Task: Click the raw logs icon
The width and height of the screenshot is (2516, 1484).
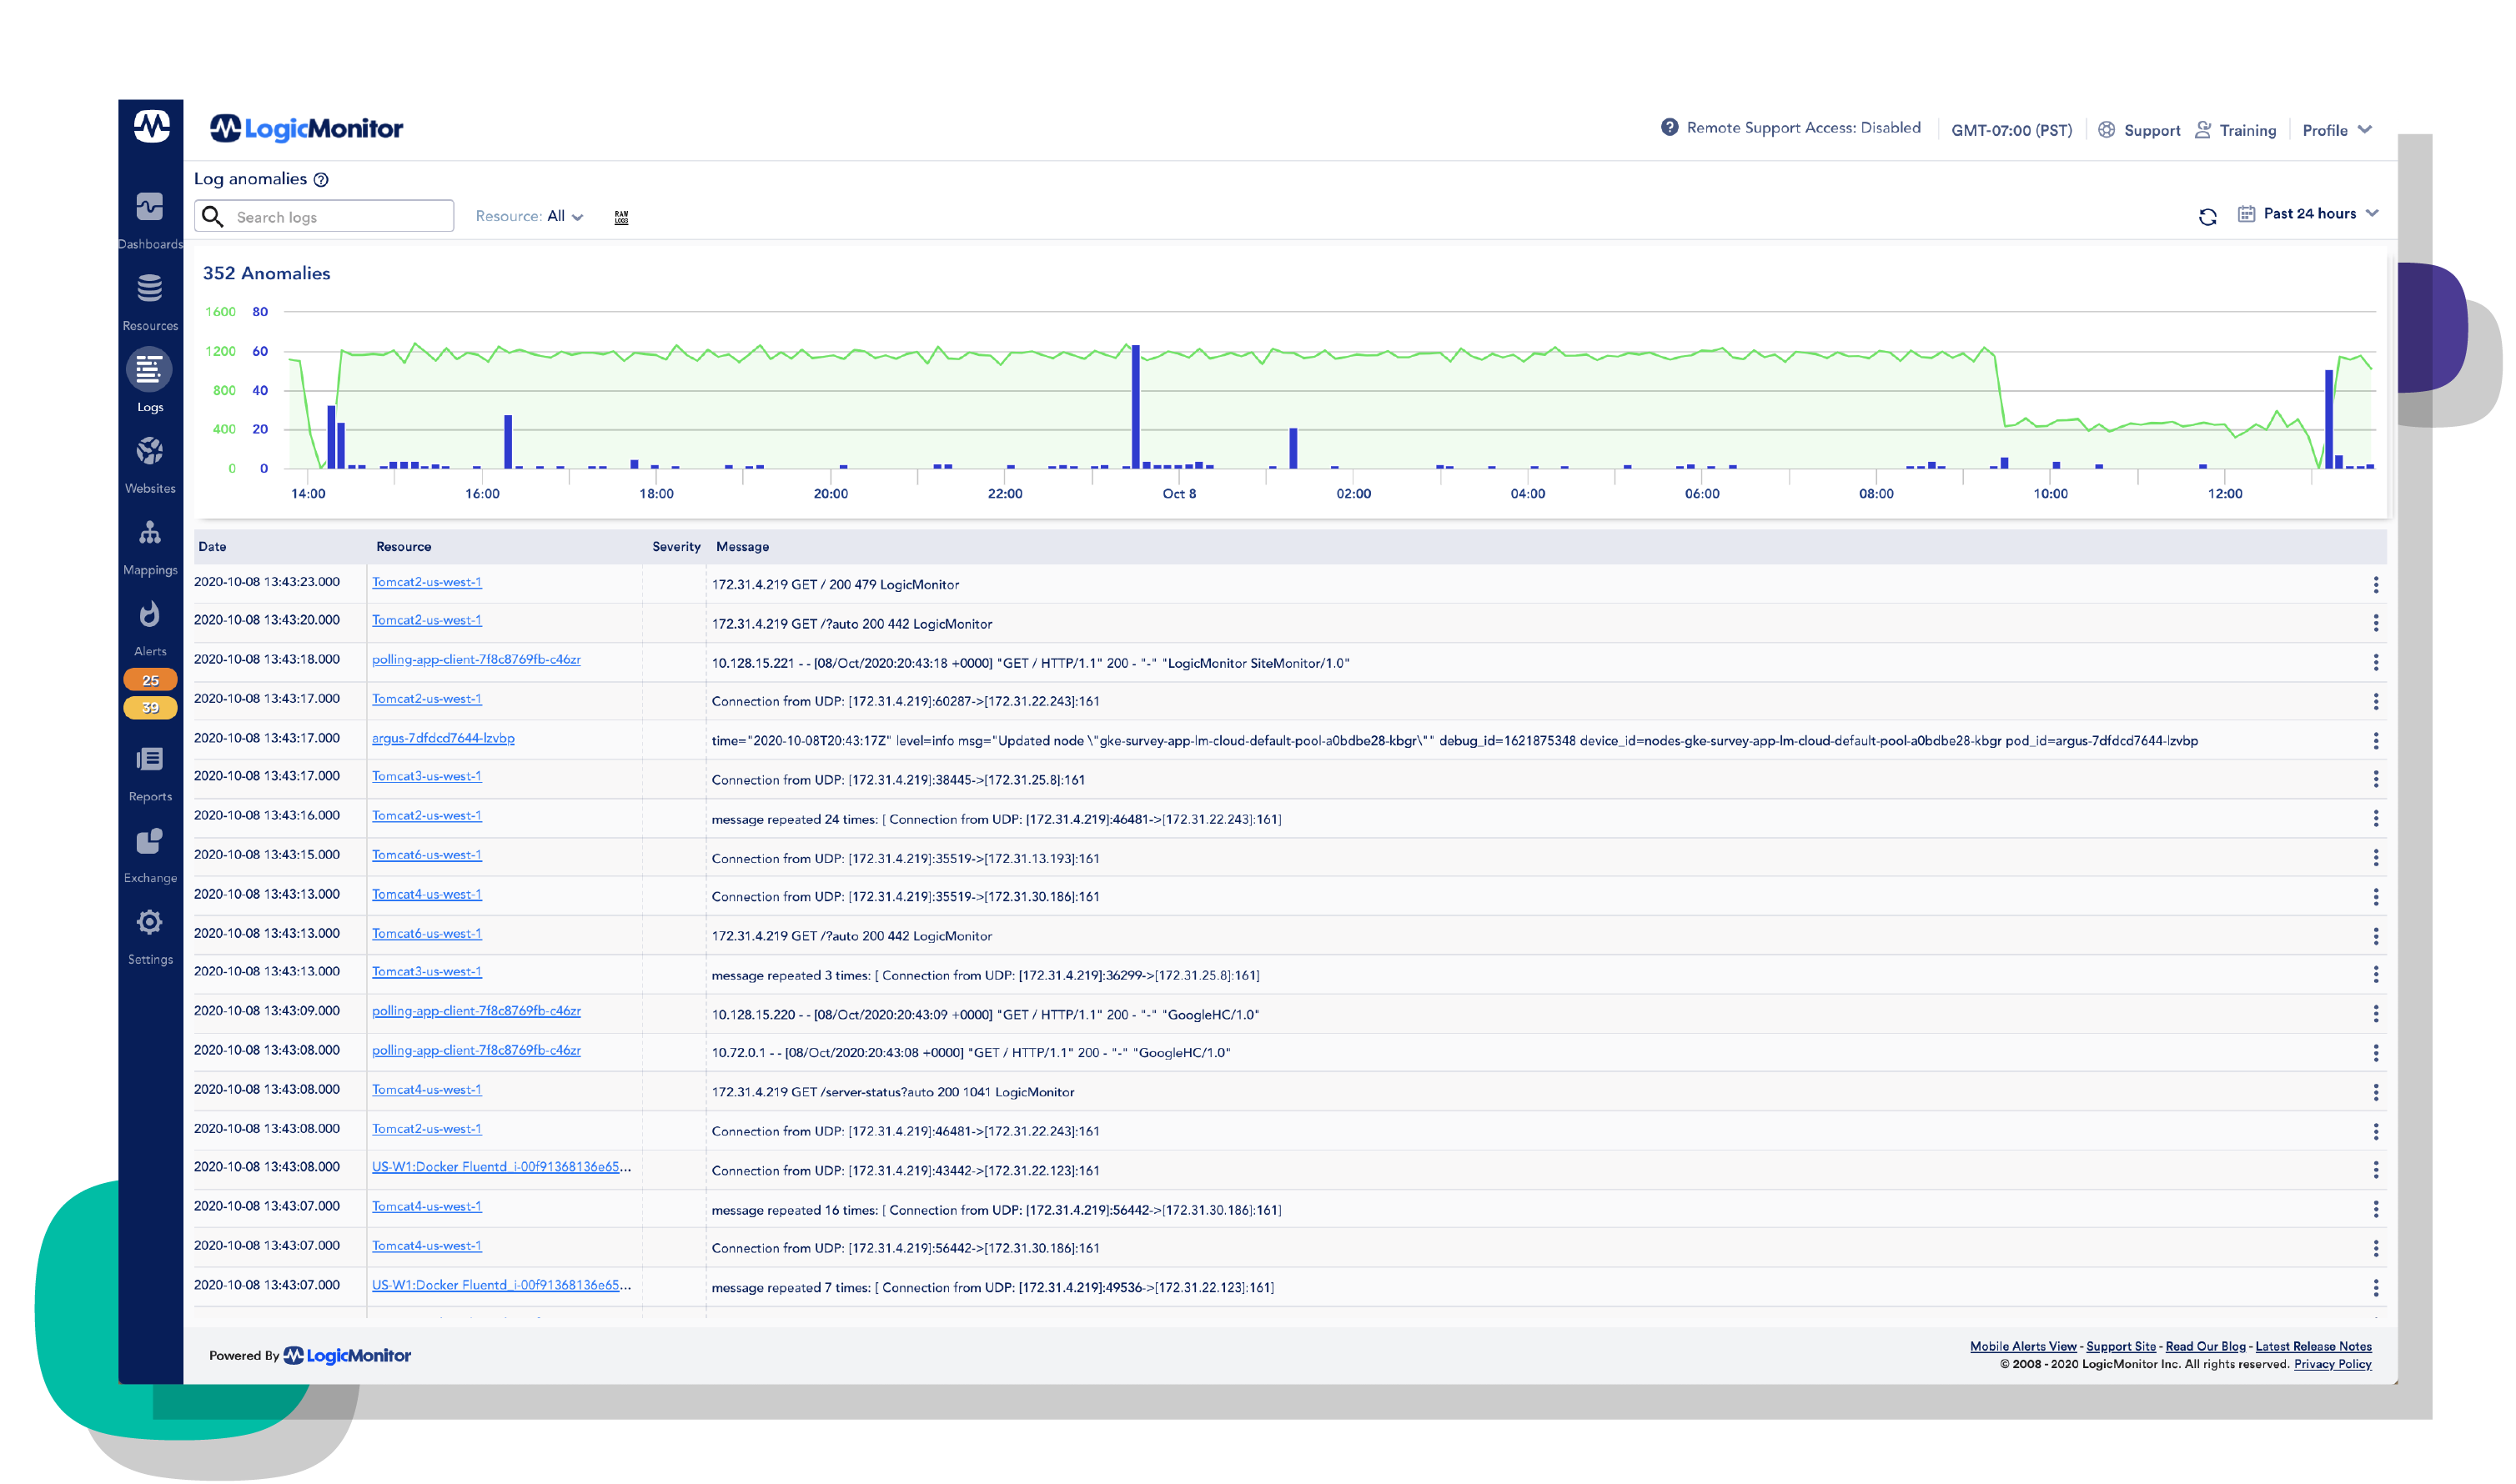Action: tap(622, 217)
